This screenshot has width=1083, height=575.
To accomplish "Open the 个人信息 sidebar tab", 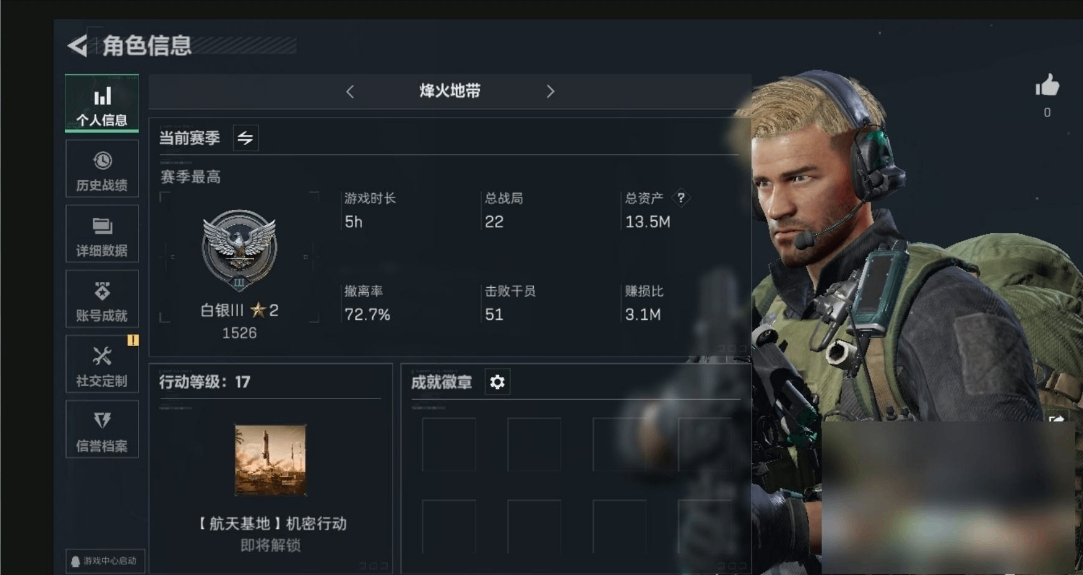I will (102, 104).
